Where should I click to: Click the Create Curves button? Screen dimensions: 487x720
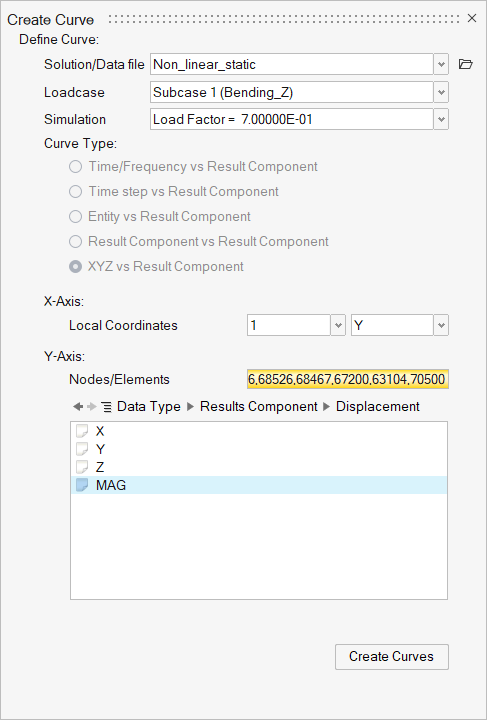(392, 657)
